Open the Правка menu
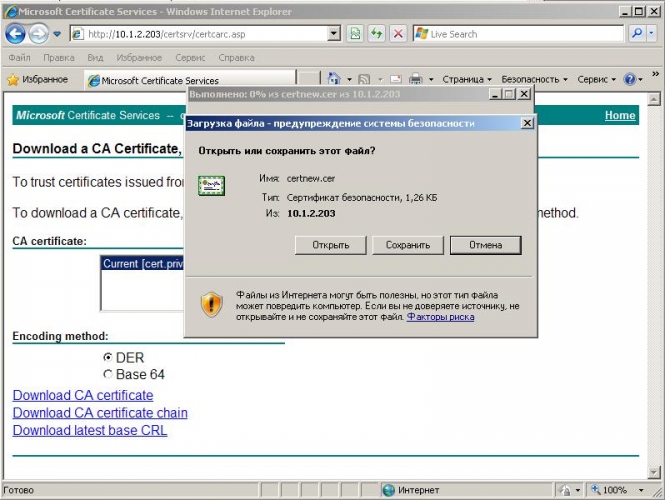Viewport: 665px width, 500px height. (x=59, y=58)
